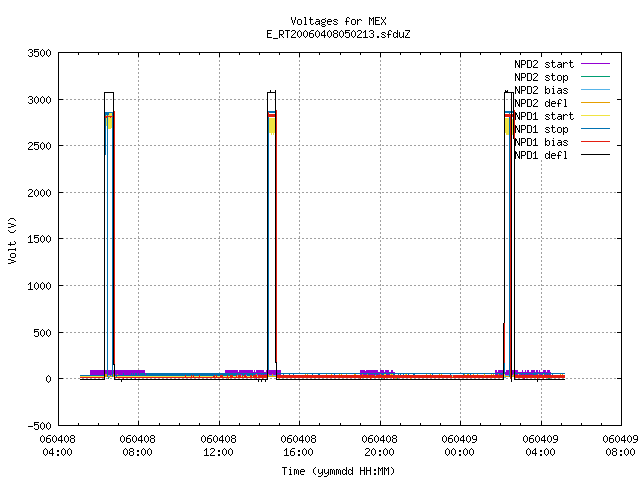Viewport: 640px width, 480px height.
Task: Click the x-axis tick '060408 12:00'
Action: click(x=218, y=446)
